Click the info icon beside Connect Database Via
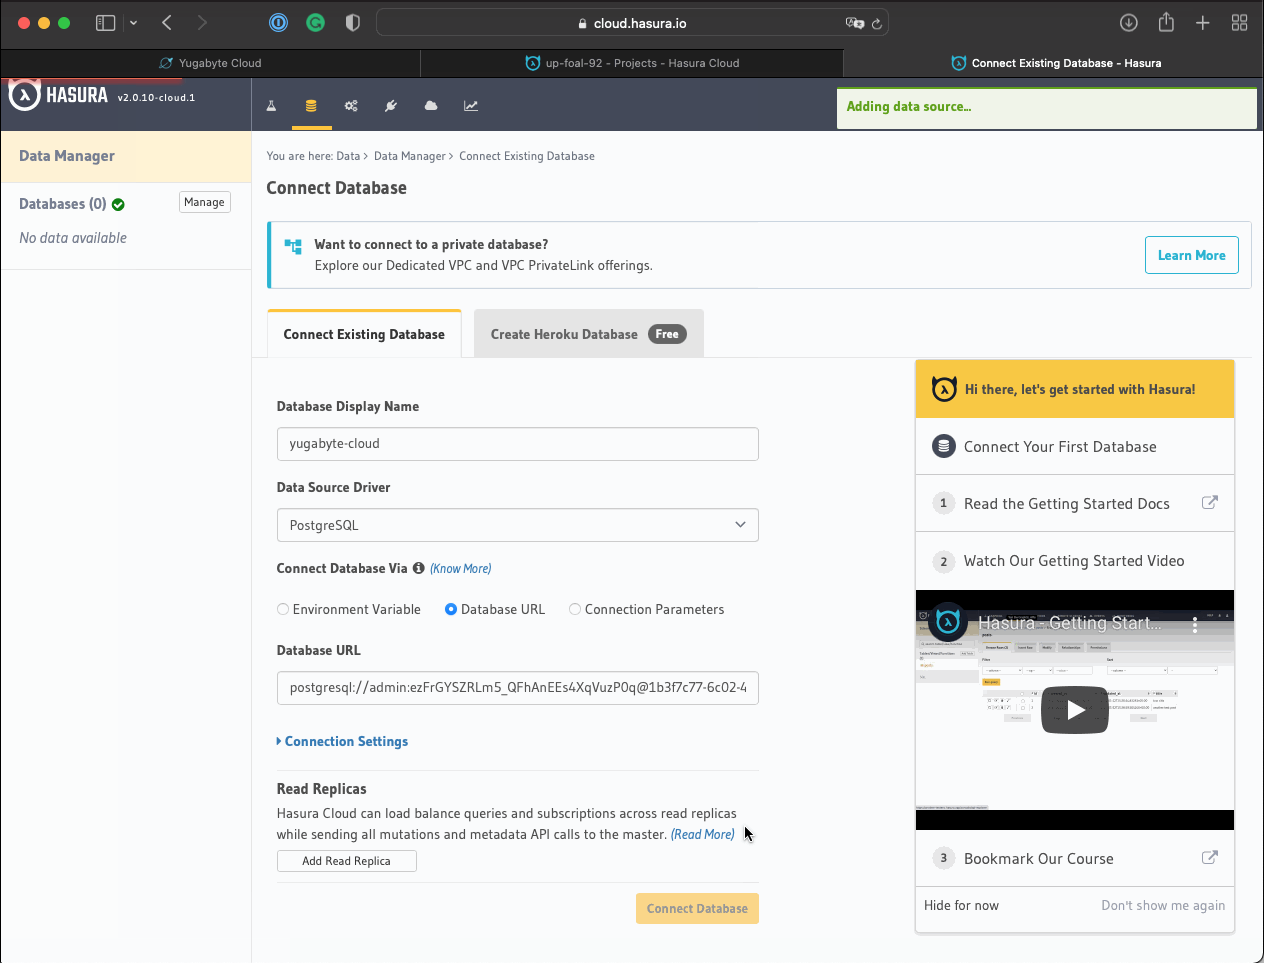This screenshot has height=963, width=1264. (x=419, y=568)
